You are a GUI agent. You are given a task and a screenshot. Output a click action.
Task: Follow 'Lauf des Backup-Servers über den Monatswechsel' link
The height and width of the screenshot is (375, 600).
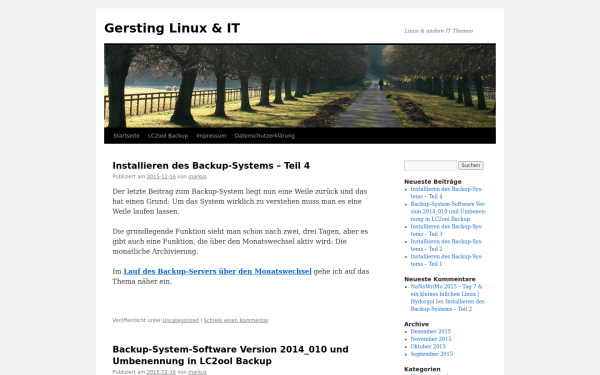(217, 271)
